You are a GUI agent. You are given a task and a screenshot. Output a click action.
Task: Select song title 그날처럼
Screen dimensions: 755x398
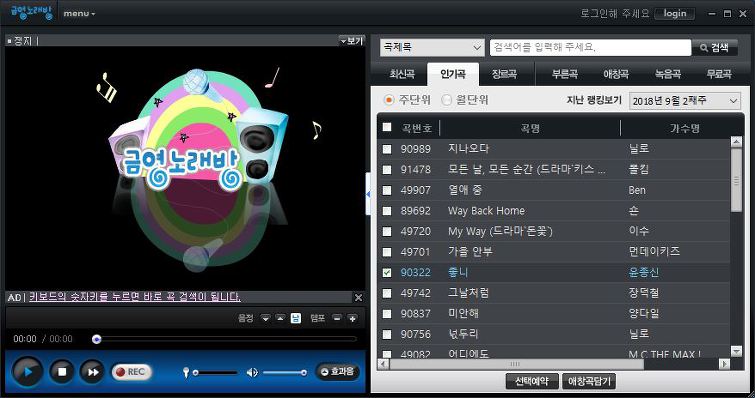coord(469,293)
